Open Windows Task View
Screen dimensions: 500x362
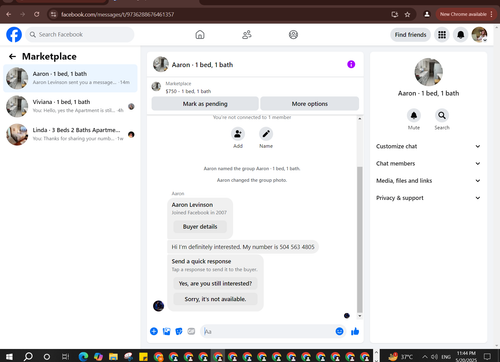point(66,357)
